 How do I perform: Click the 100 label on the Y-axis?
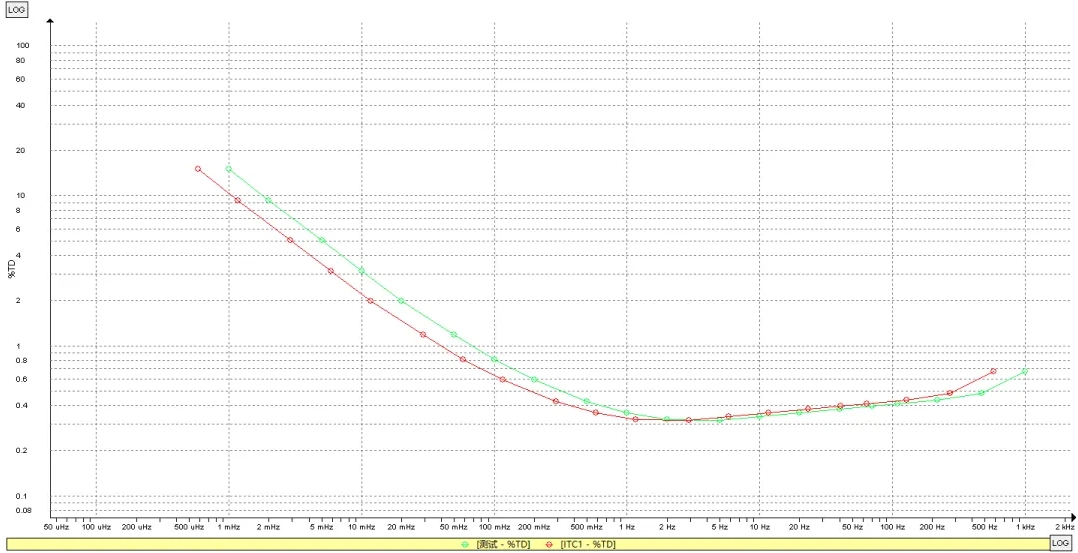coord(22,45)
